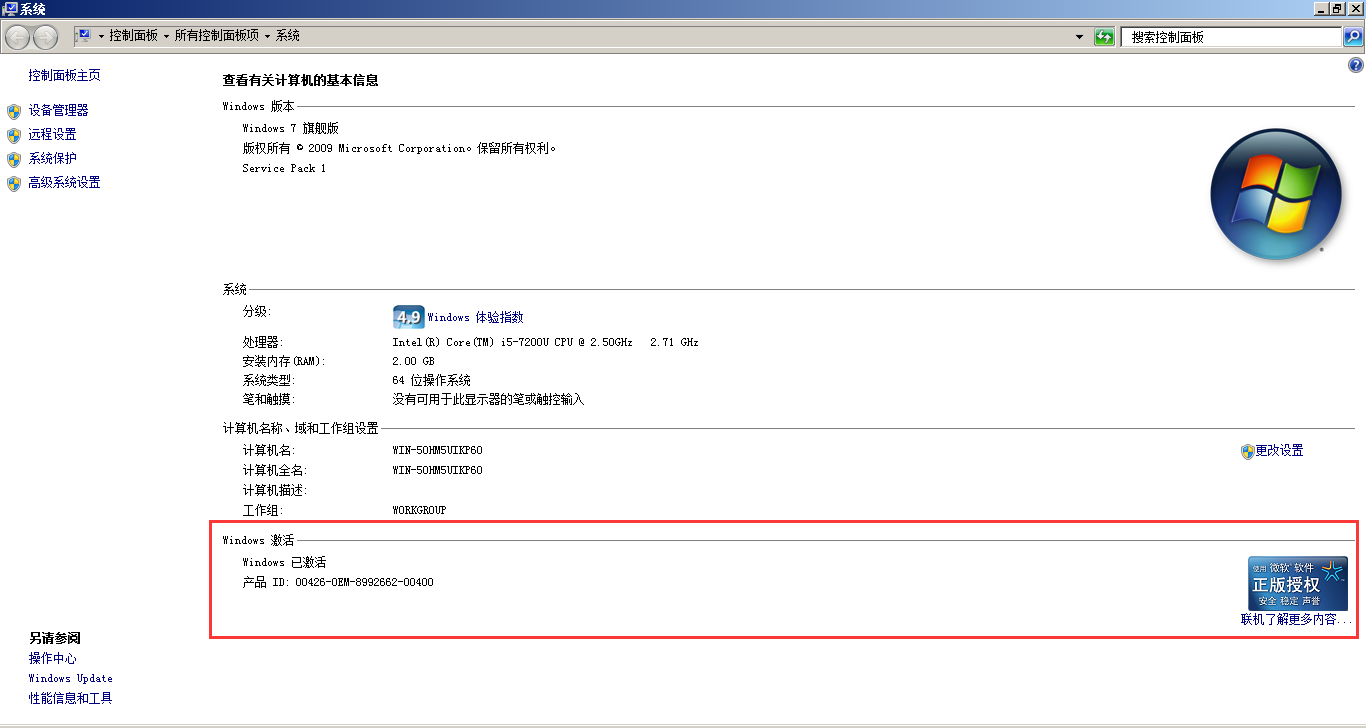The width and height of the screenshot is (1366, 728).
Task: Click the 产品 ID number line
Action: (x=338, y=582)
